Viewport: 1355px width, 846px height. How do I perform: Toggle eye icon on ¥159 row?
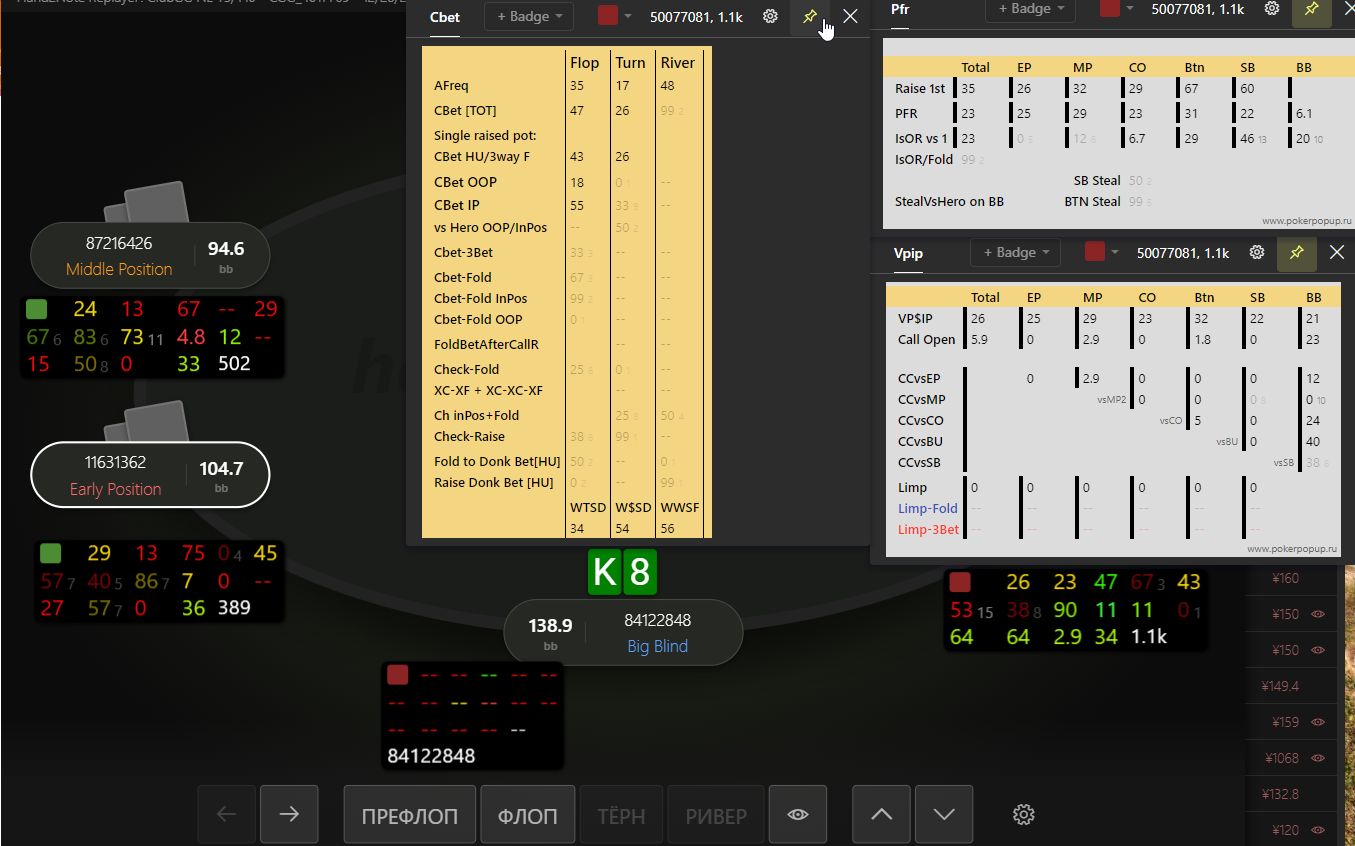point(1317,722)
